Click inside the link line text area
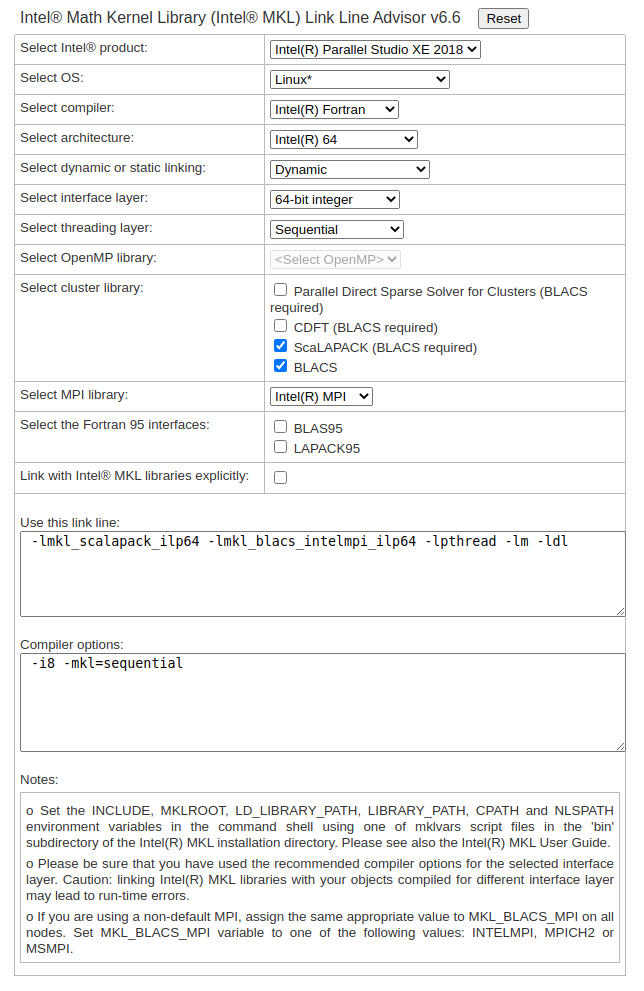Screen dimensions: 644x991 (x=323, y=574)
